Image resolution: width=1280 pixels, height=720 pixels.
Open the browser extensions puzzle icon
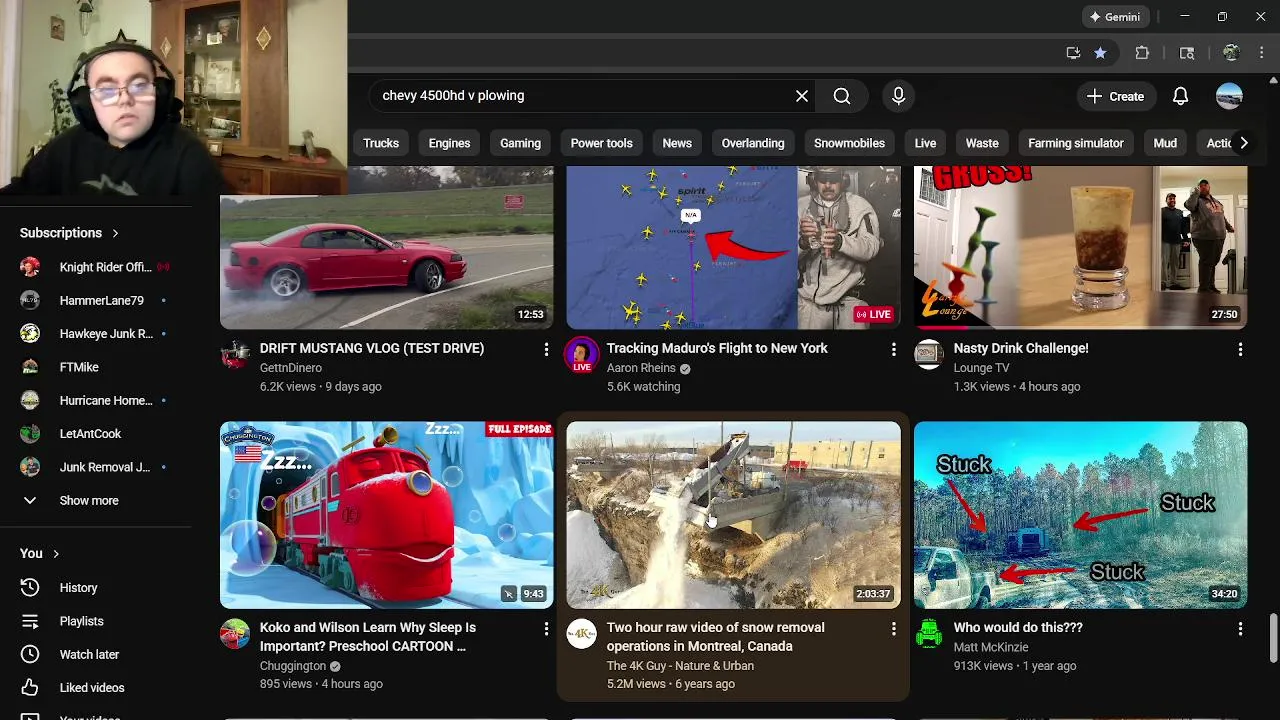(x=1142, y=53)
